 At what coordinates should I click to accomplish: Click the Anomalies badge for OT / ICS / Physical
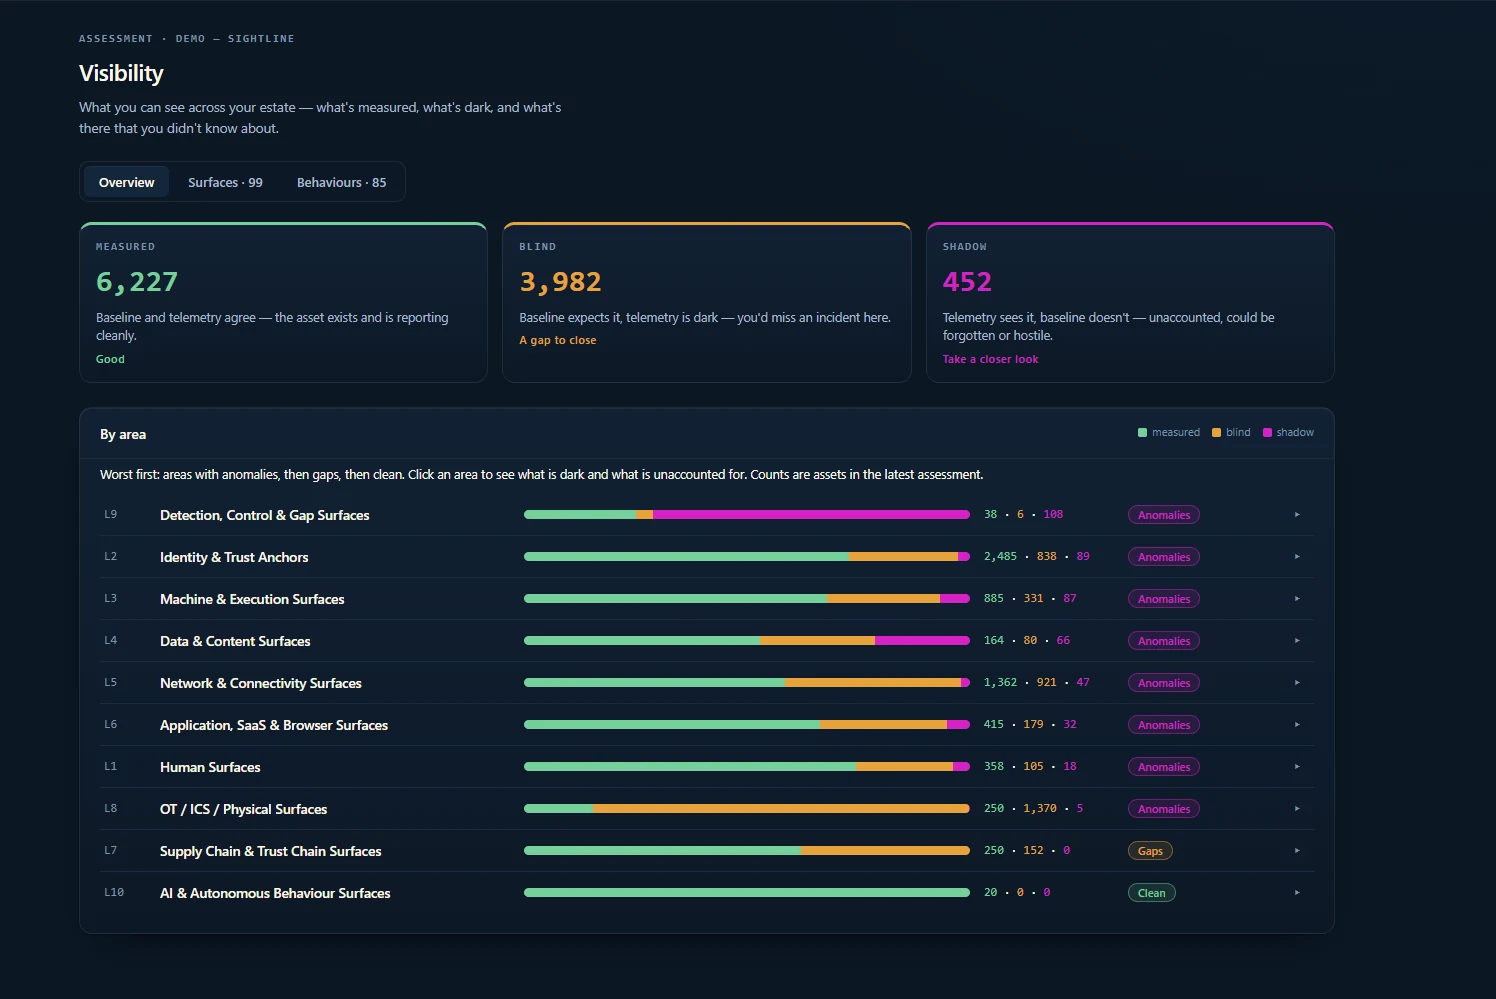[1164, 809]
